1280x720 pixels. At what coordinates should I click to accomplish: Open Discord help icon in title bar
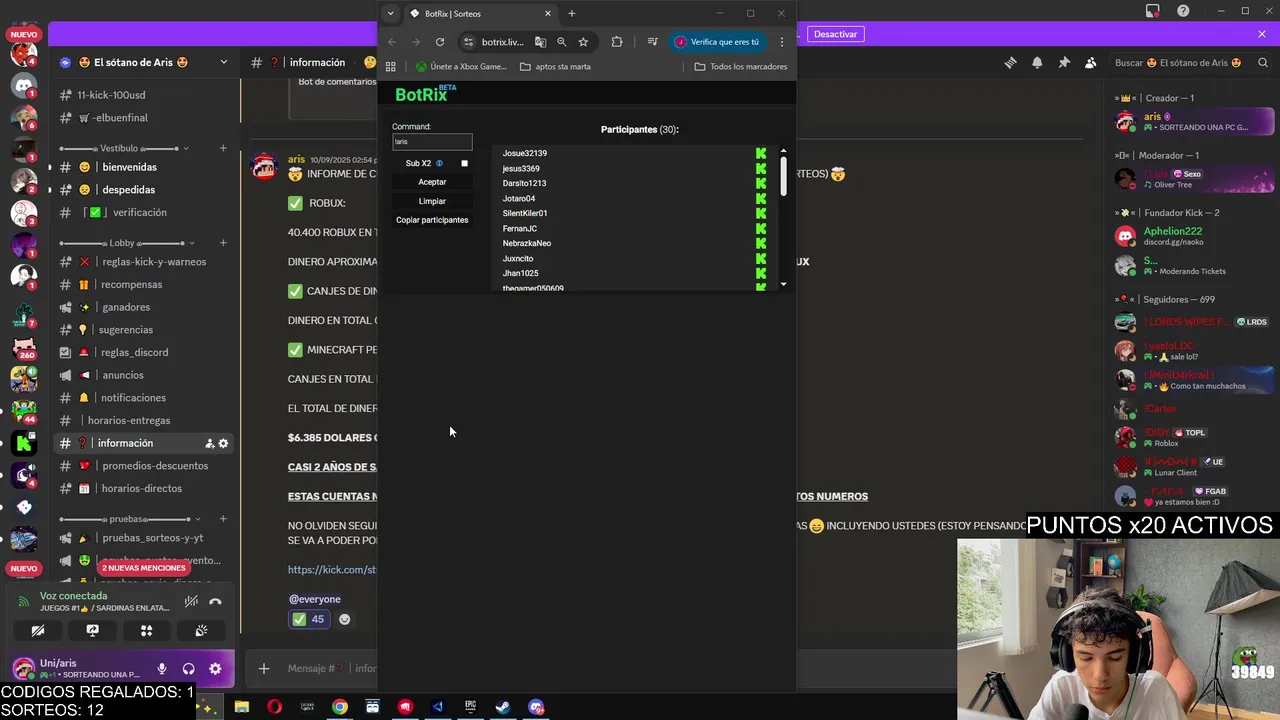tap(1183, 11)
